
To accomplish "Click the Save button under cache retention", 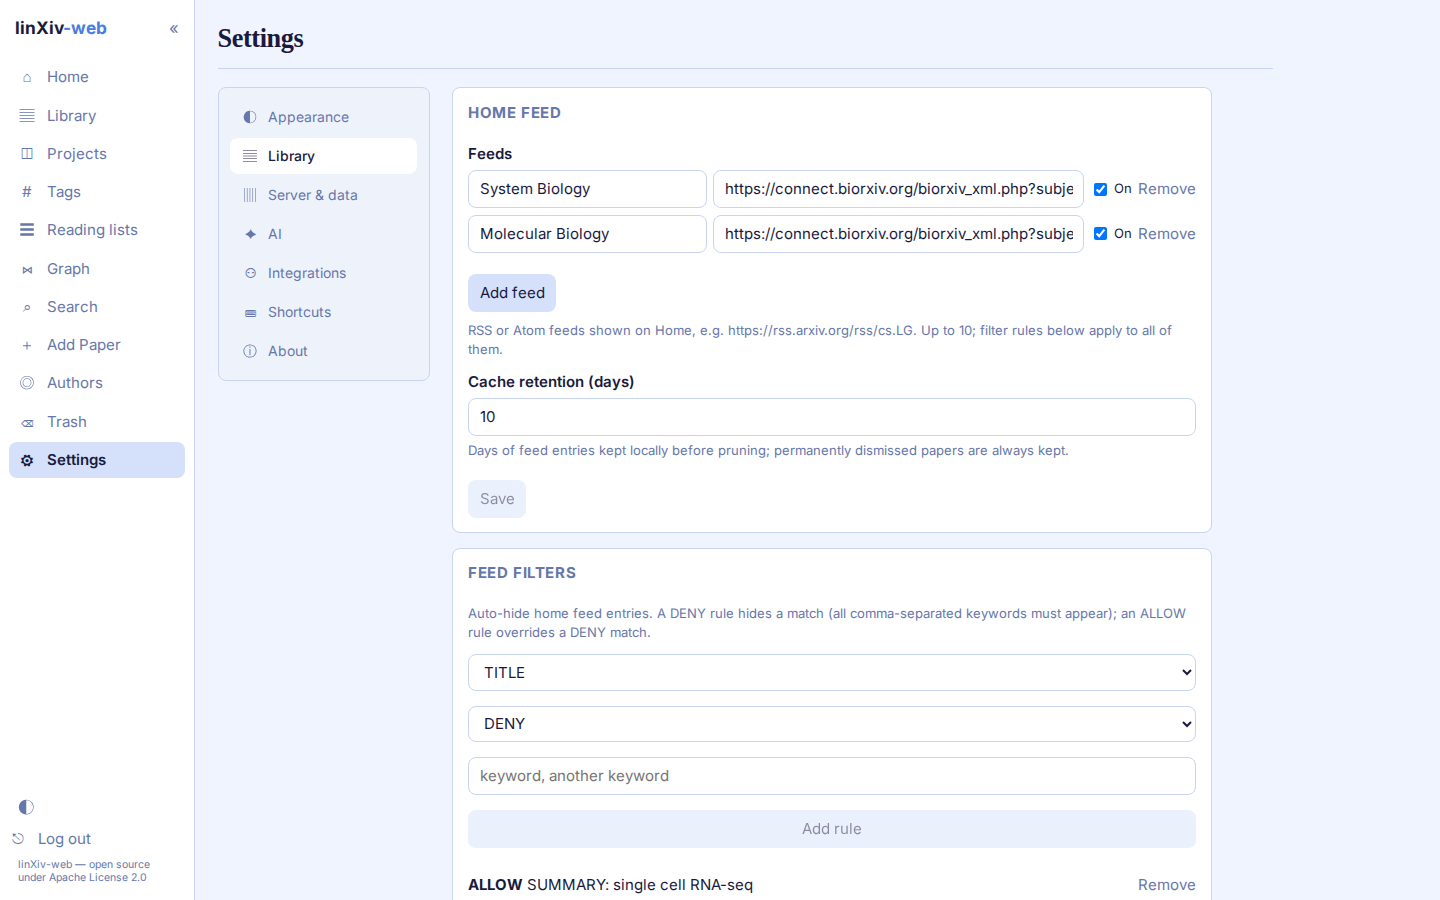I will coord(497,499).
